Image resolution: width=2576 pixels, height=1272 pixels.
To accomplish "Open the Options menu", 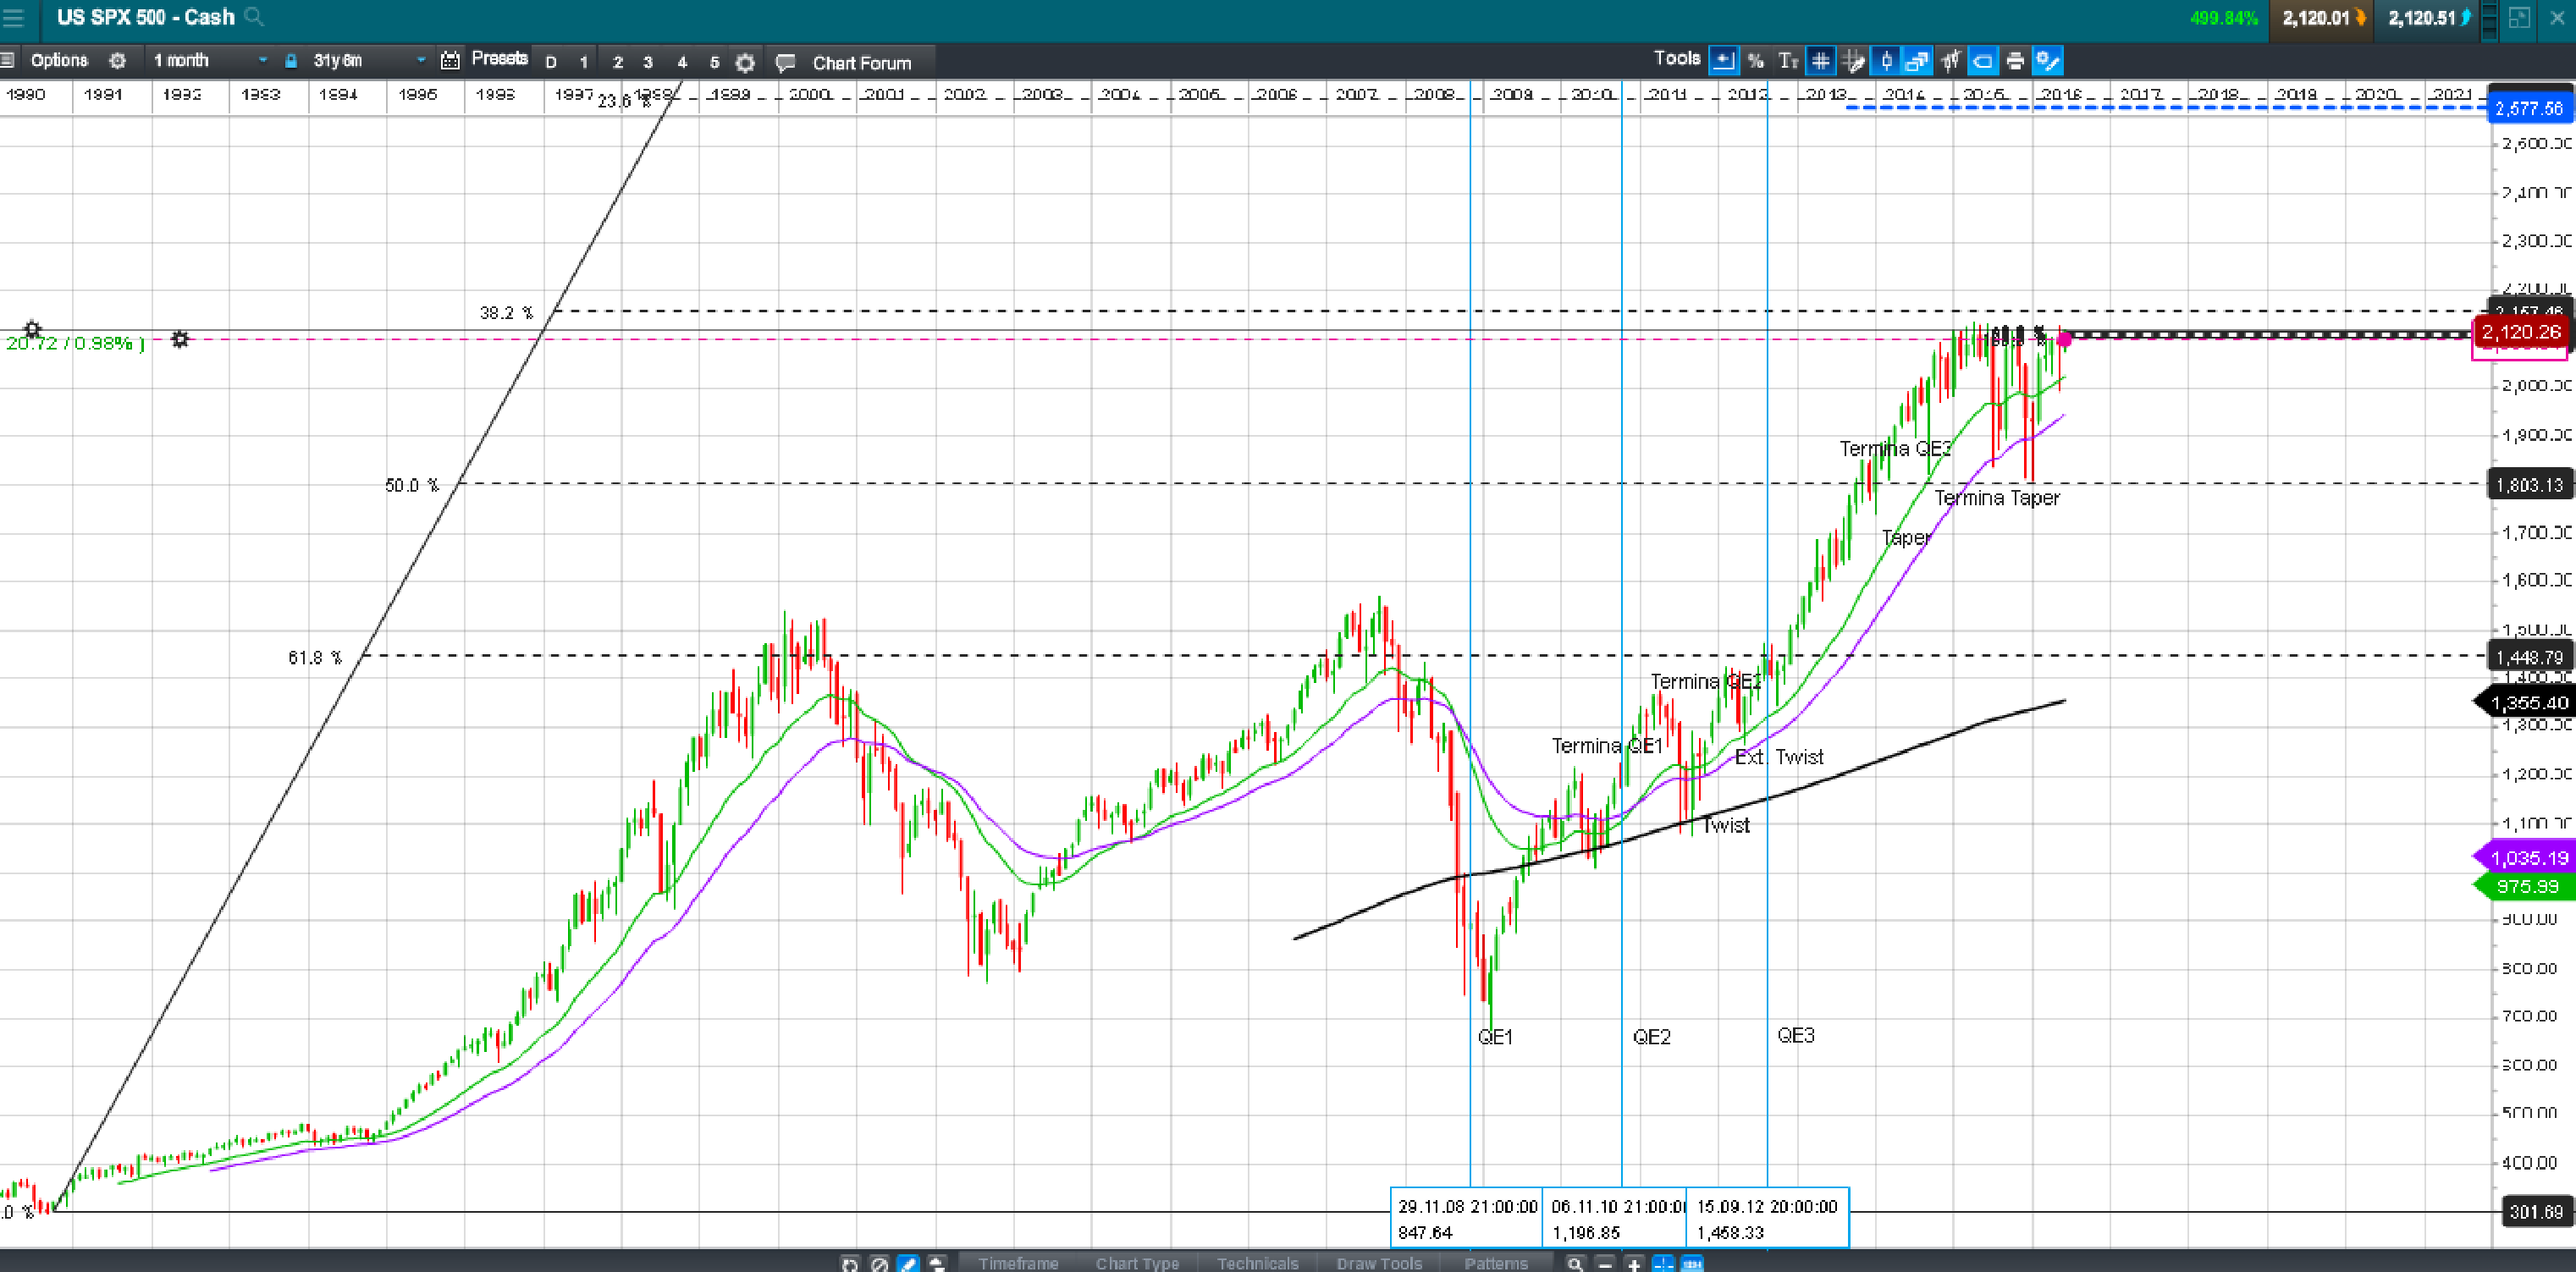I will click(x=59, y=61).
